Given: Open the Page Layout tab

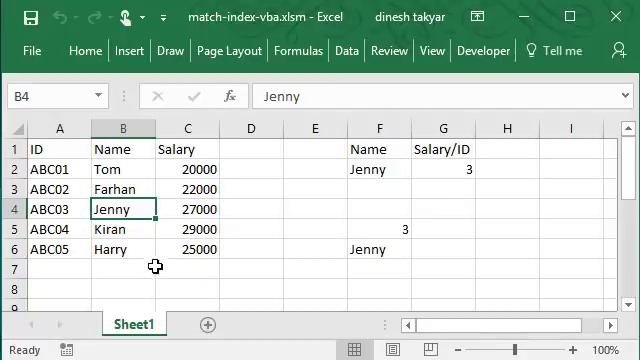Looking at the screenshot, I should 229,51.
